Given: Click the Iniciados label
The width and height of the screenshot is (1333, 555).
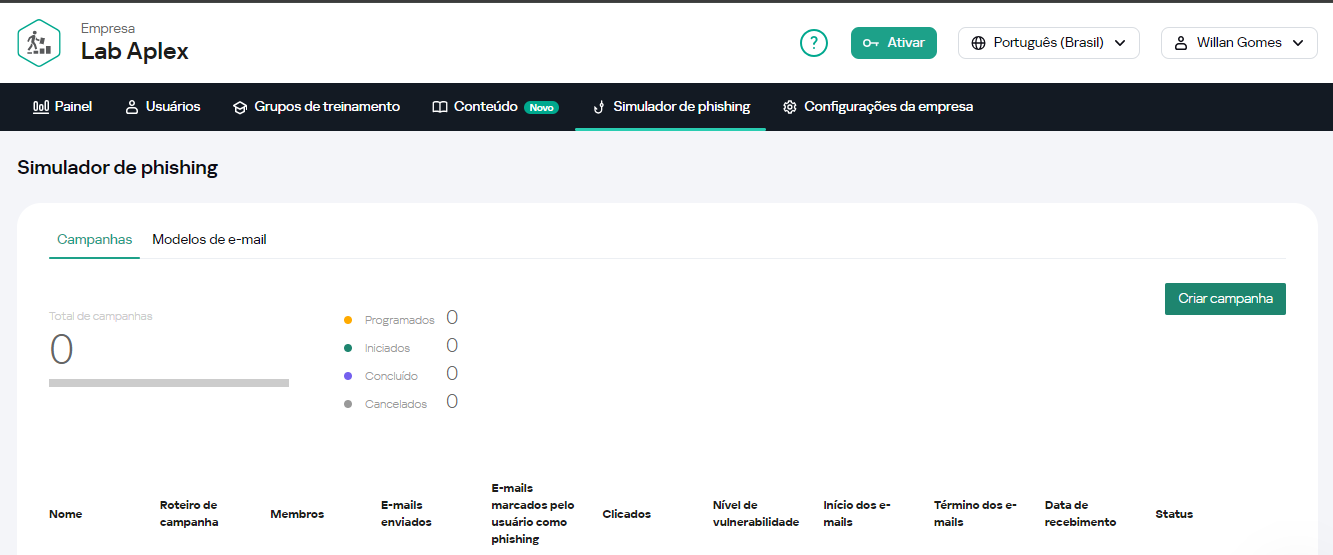Looking at the screenshot, I should pyautogui.click(x=387, y=348).
